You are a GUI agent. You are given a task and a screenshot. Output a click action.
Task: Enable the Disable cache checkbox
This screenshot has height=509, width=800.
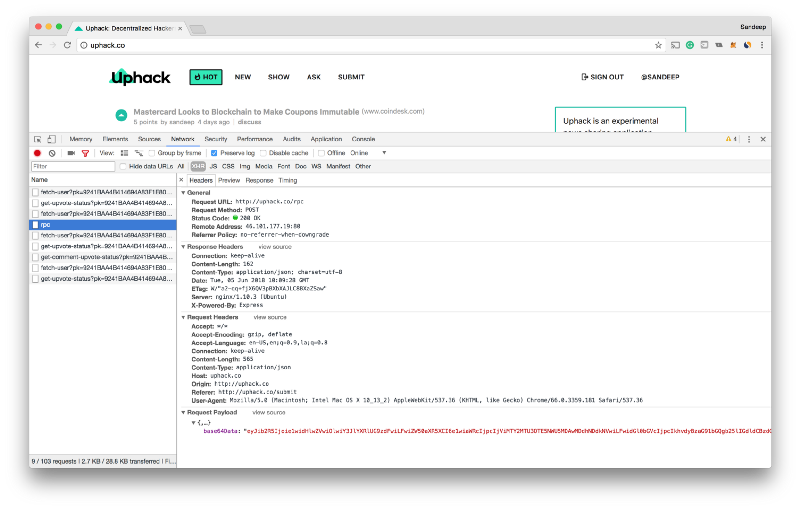coord(262,153)
